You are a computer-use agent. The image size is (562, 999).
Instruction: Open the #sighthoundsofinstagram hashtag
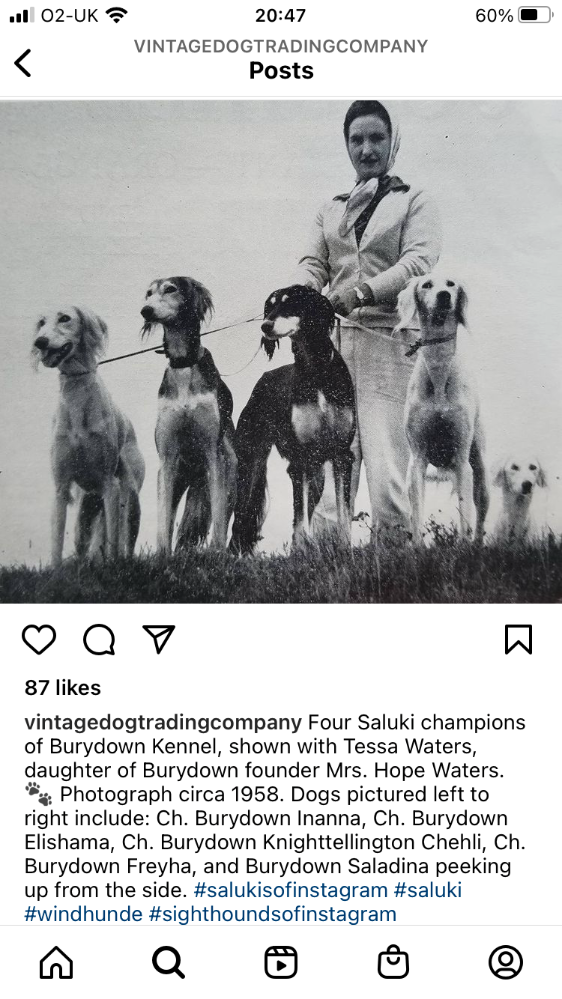click(273, 914)
